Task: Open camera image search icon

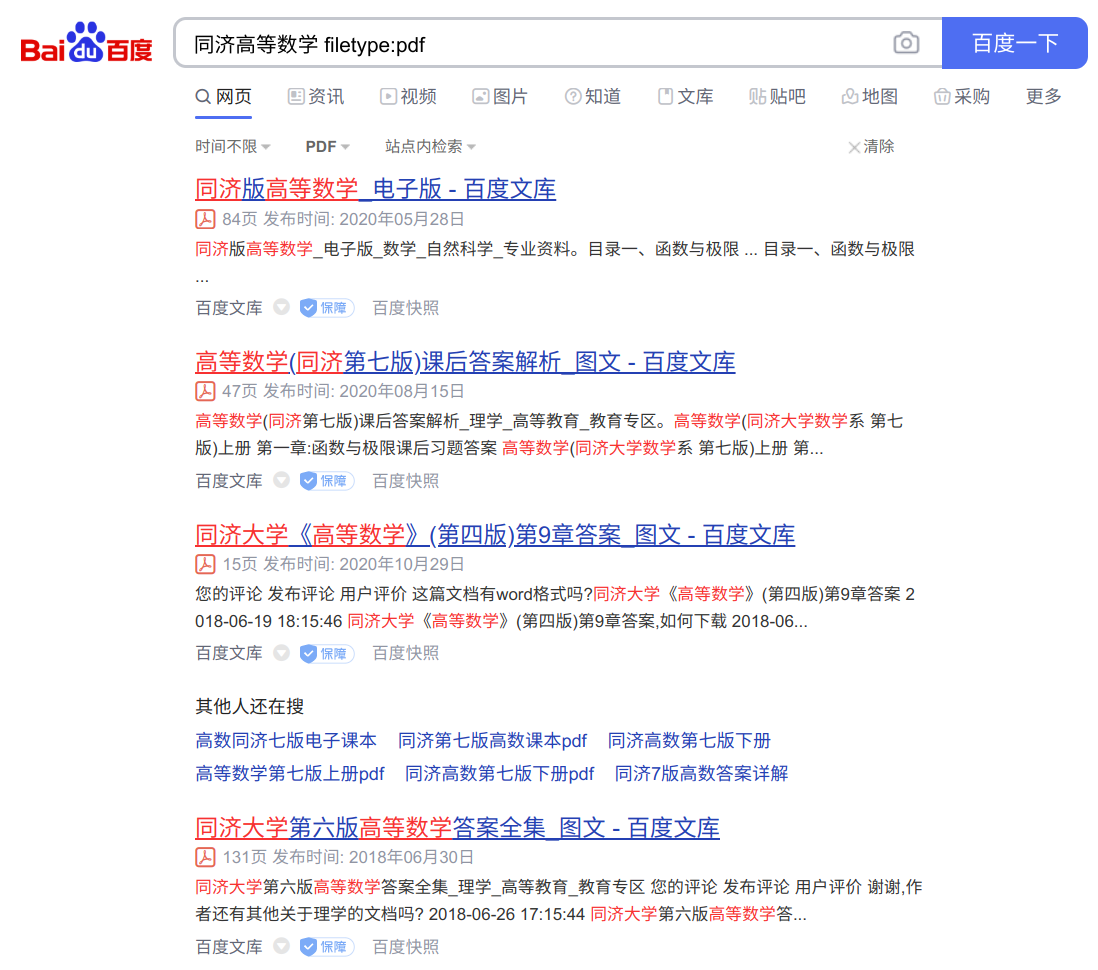Action: point(906,43)
